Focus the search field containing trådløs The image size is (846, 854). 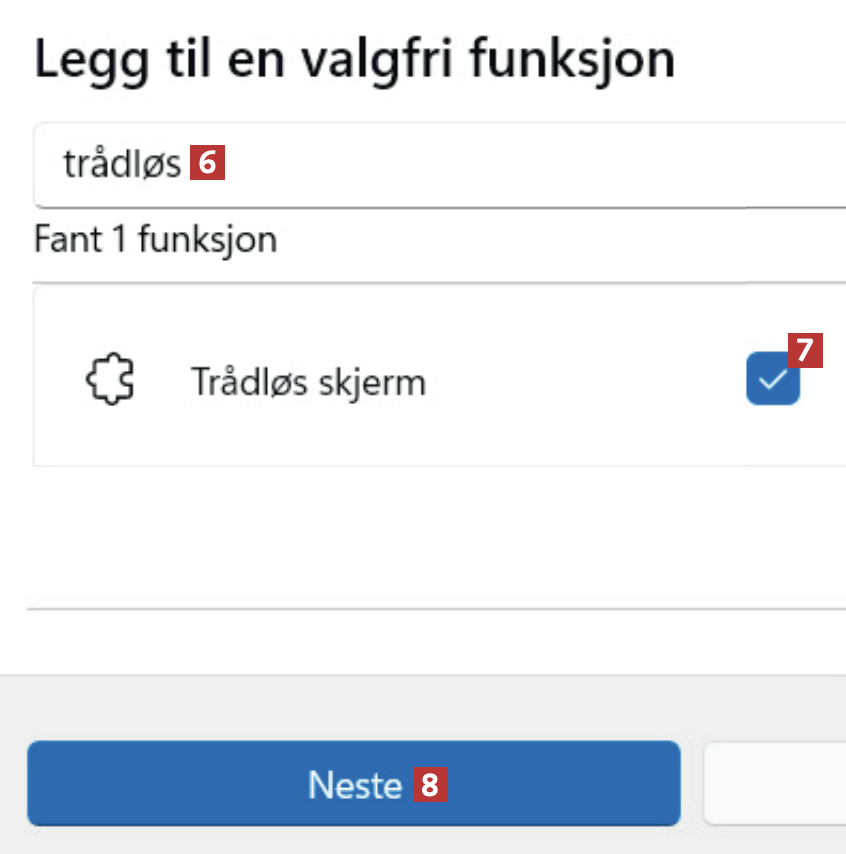(x=500, y=163)
